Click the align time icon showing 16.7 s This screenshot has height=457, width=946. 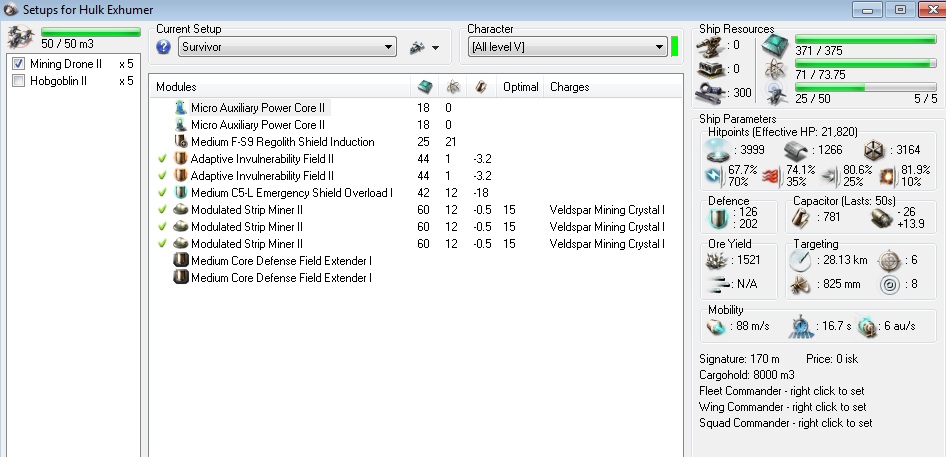pyautogui.click(x=800, y=327)
